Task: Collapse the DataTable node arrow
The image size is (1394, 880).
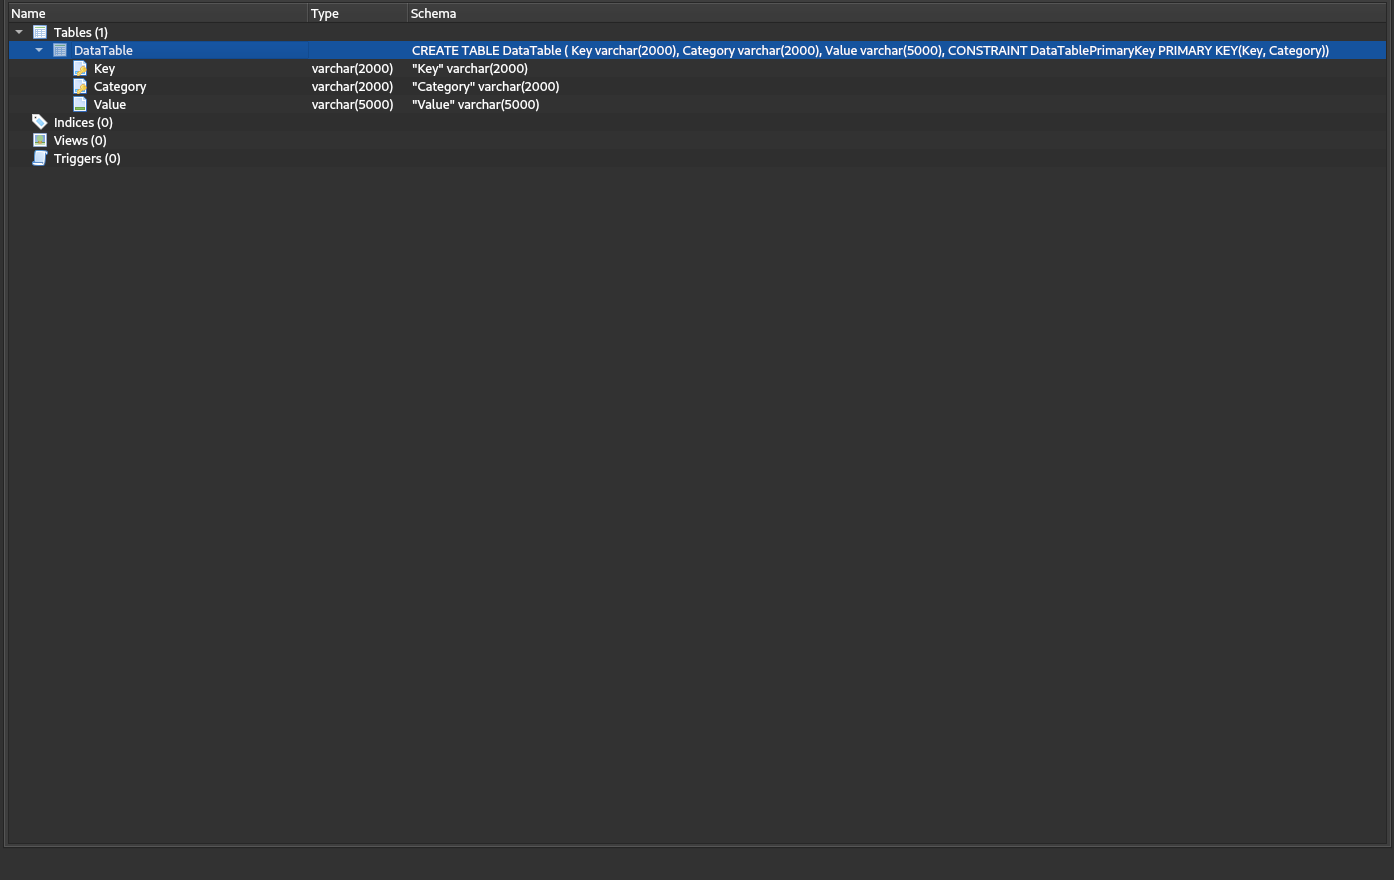Action: tap(39, 50)
